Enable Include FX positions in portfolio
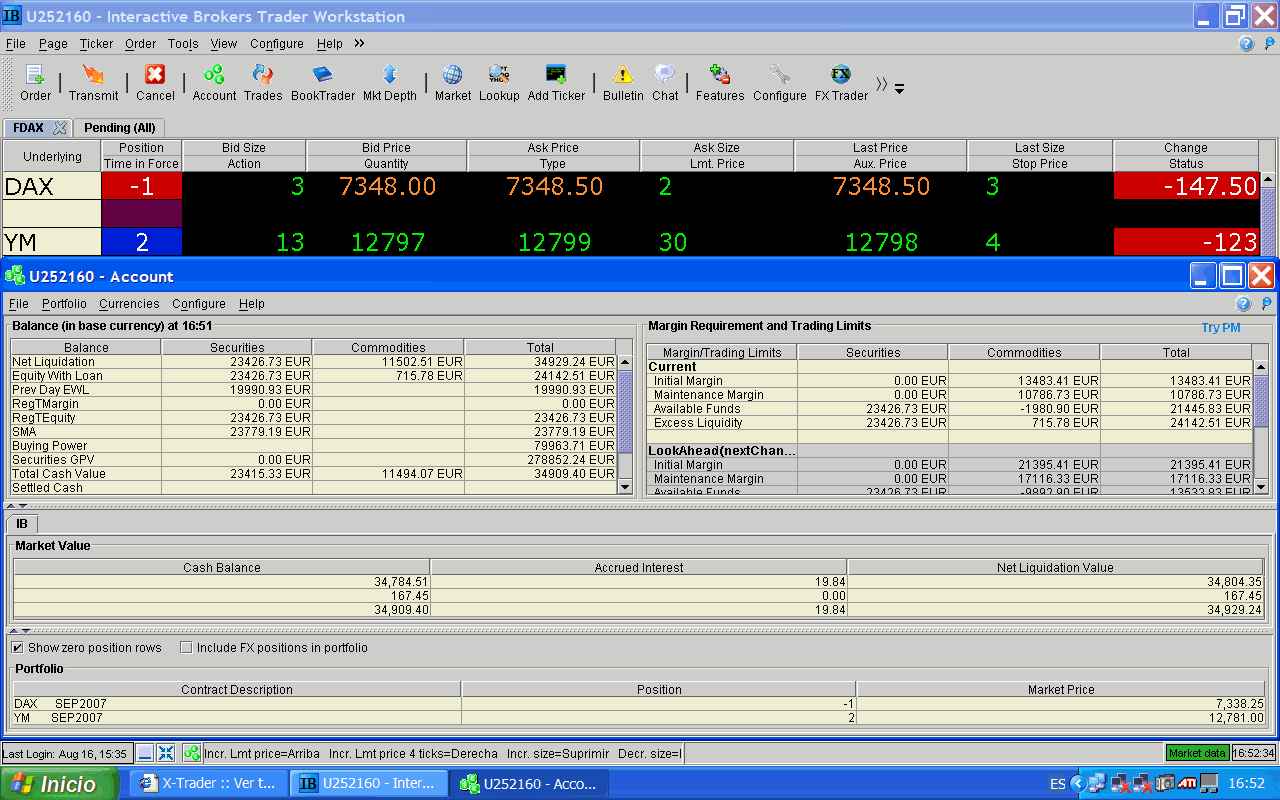The width and height of the screenshot is (1280, 800). 186,648
